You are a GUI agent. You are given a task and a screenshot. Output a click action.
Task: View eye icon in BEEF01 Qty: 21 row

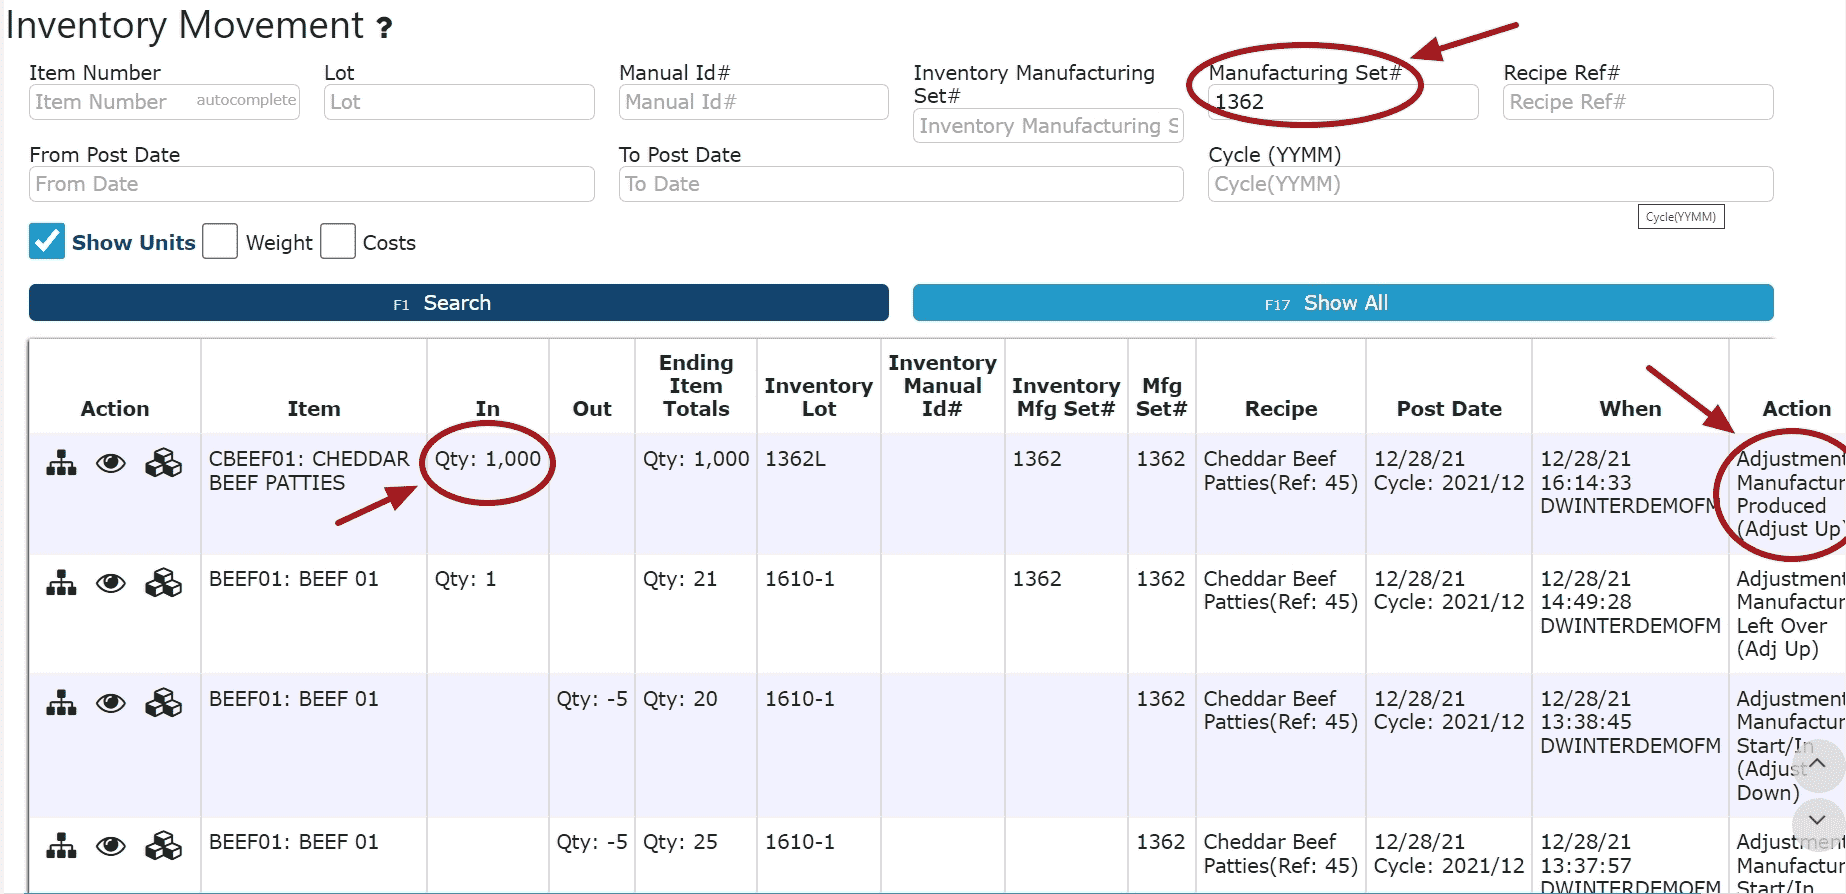[111, 583]
